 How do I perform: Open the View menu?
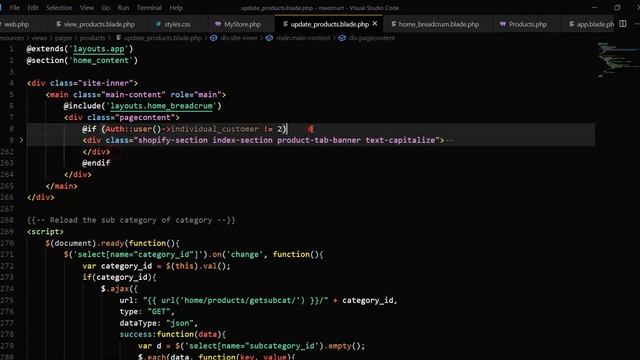87,8
